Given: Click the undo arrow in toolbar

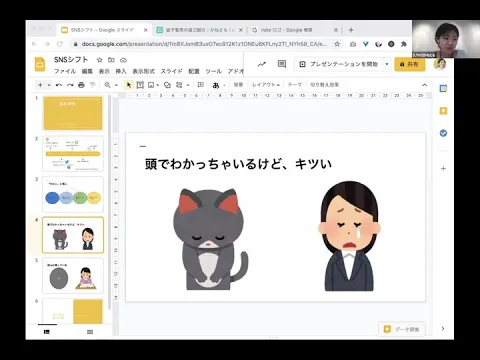Looking at the screenshot, I should click(59, 85).
